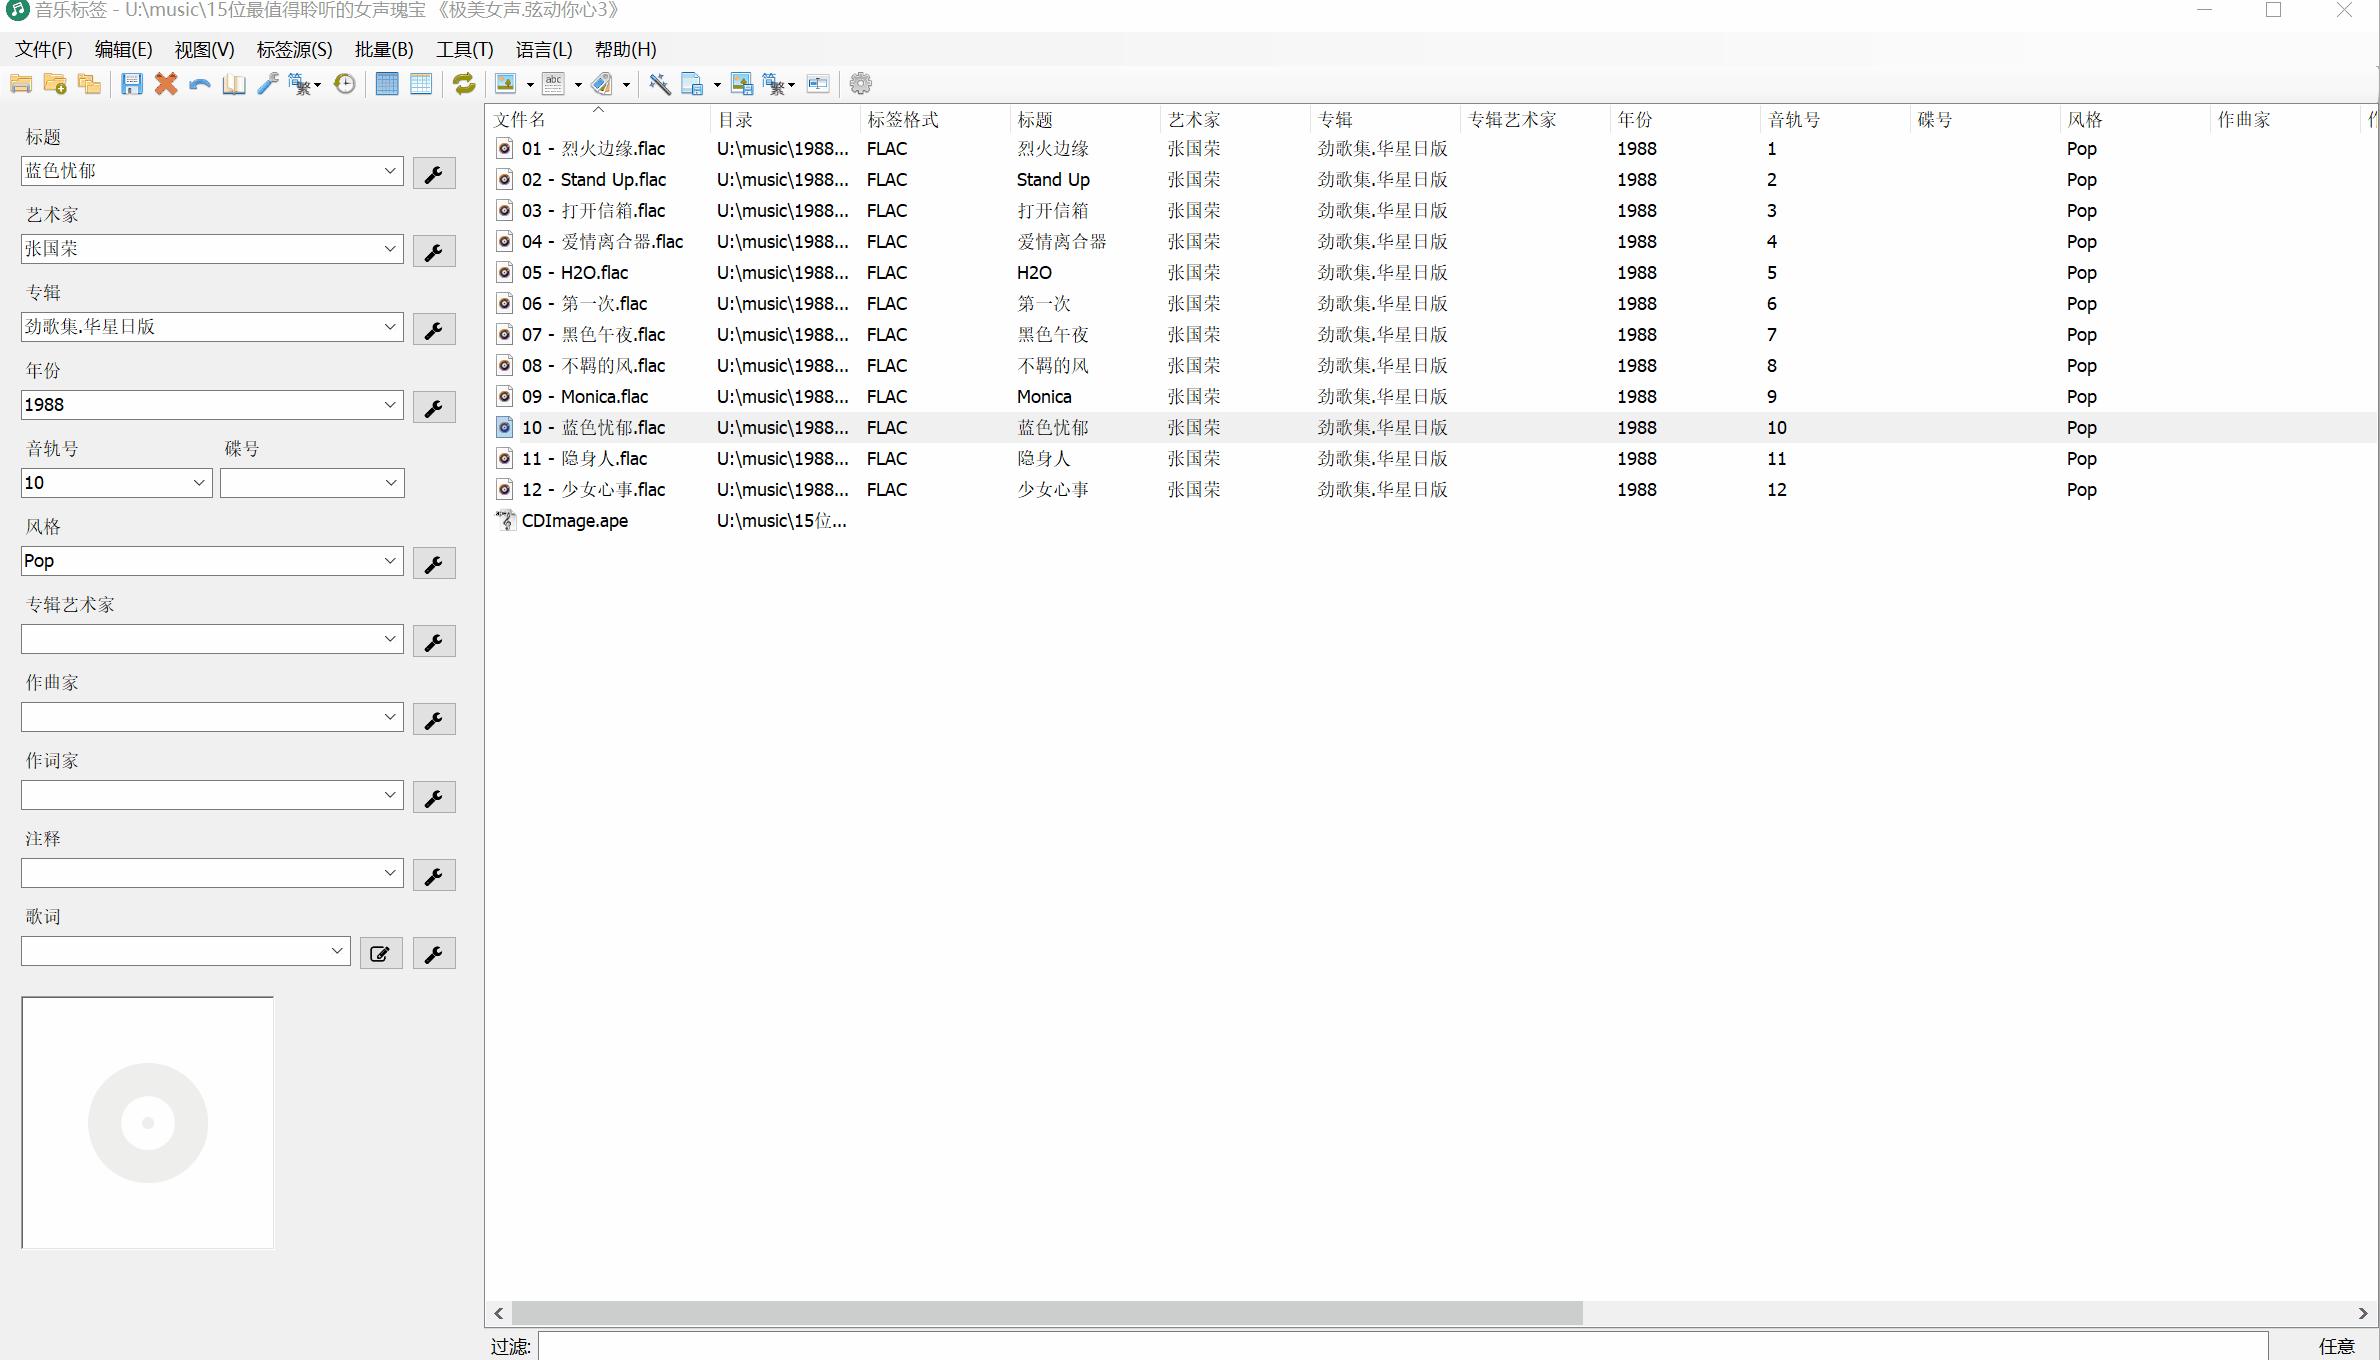The image size is (2380, 1360).
Task: Click the gray settings gear icon
Action: [x=860, y=84]
